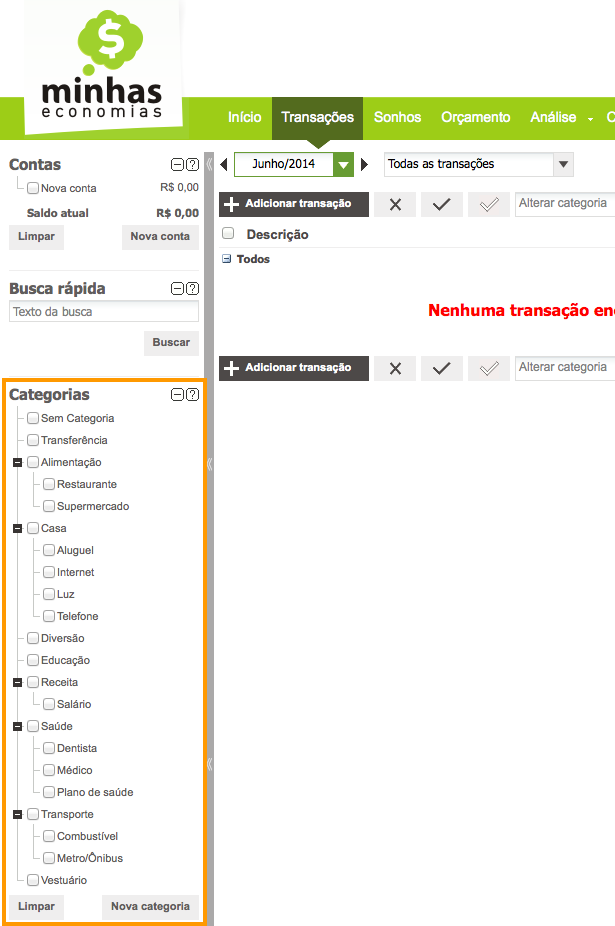The height and width of the screenshot is (926, 615).
Task: Go to next month arrow
Action: coord(365,164)
